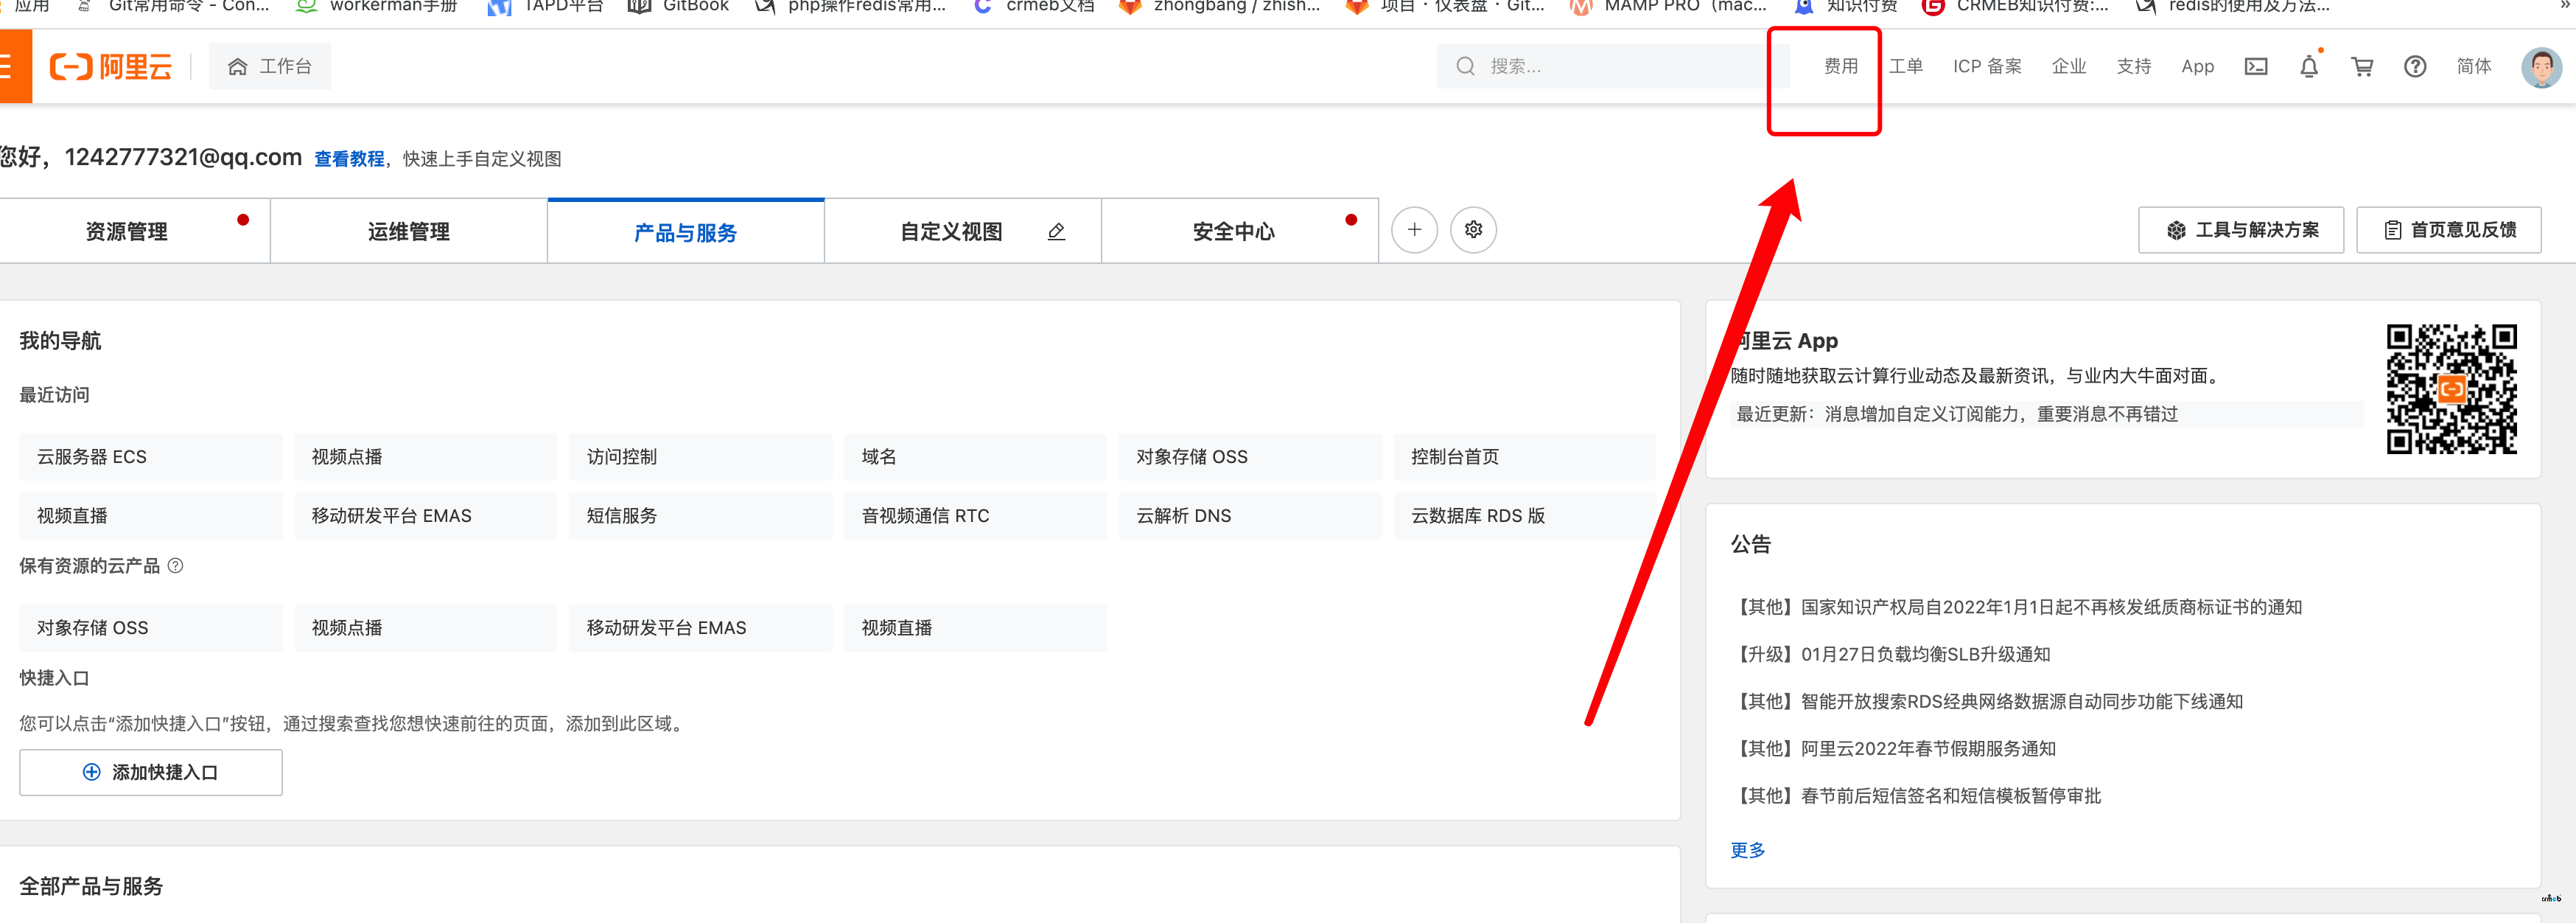2576x923 pixels.
Task: Click the search box in header
Action: tap(1614, 66)
